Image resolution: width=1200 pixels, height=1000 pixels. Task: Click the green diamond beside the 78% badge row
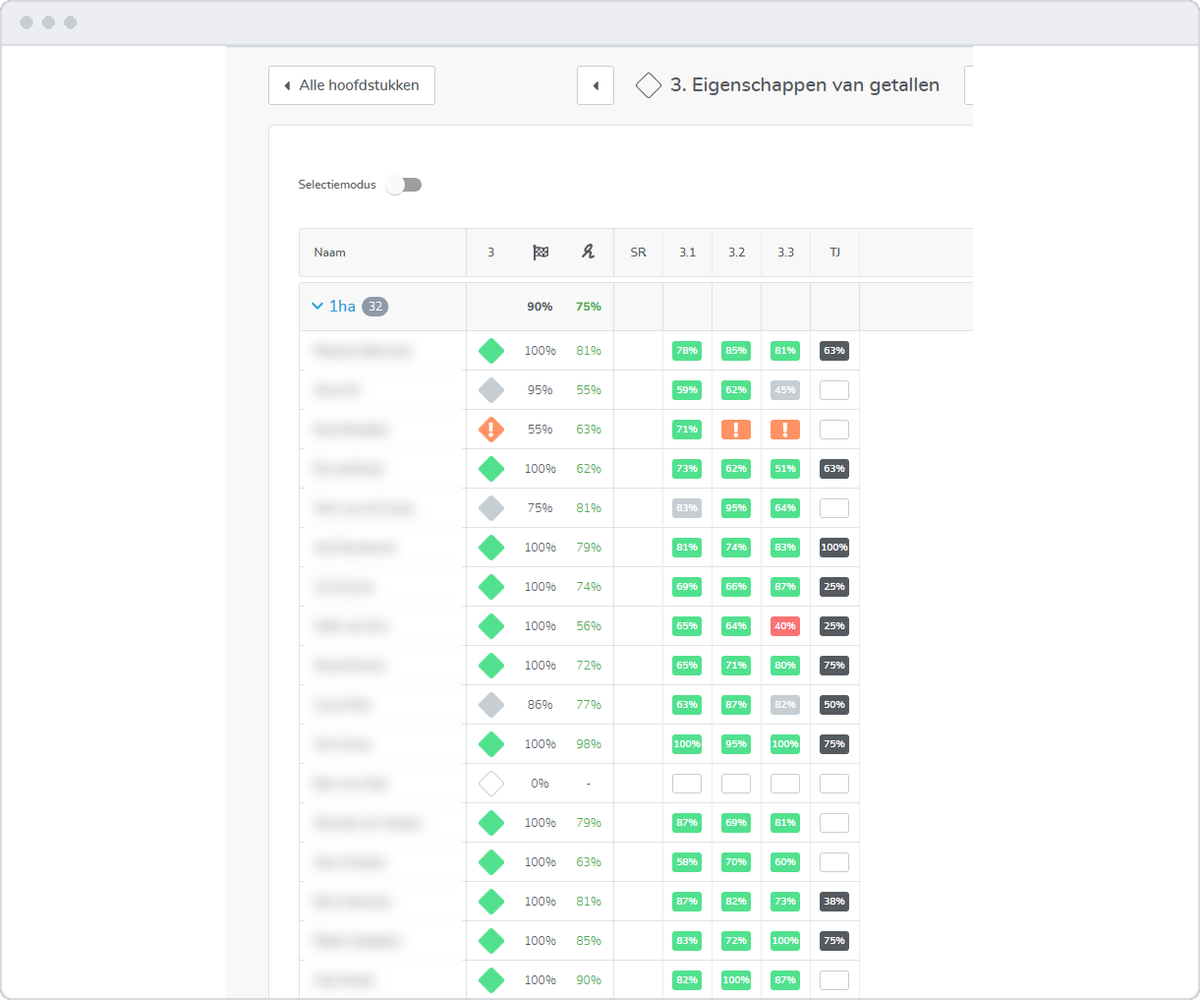click(491, 351)
